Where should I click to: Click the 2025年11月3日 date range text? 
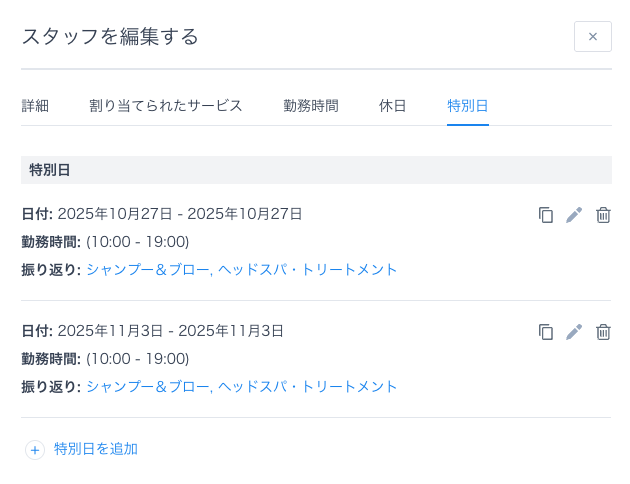(171, 331)
